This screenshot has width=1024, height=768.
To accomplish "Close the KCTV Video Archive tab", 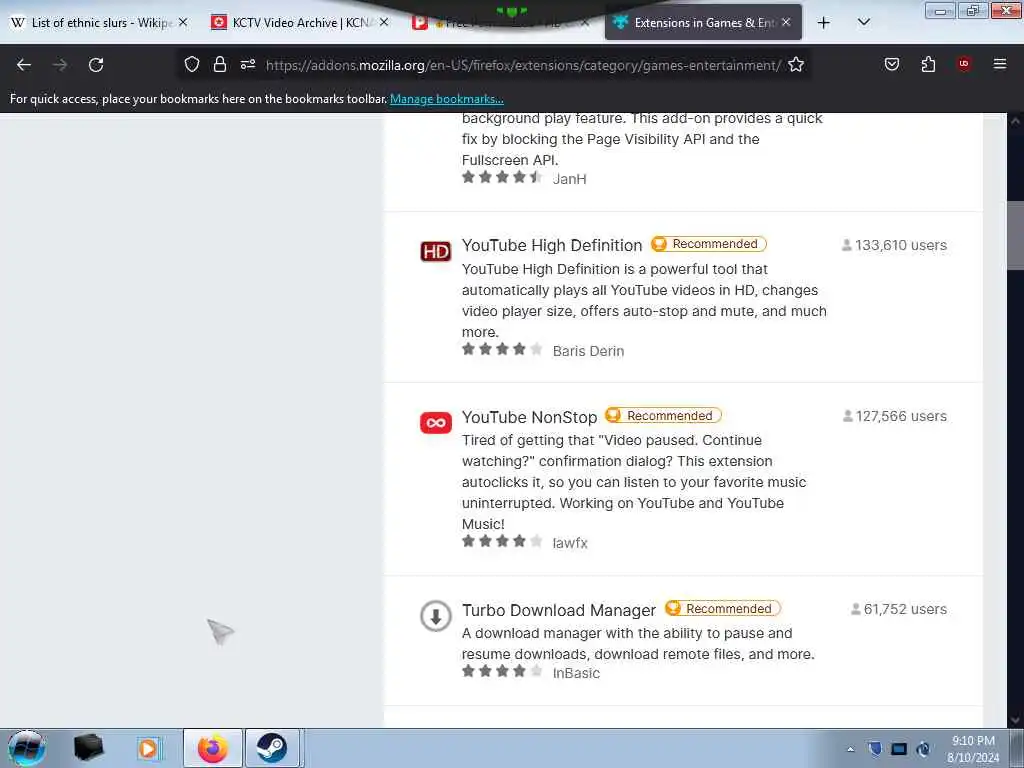I will (384, 22).
